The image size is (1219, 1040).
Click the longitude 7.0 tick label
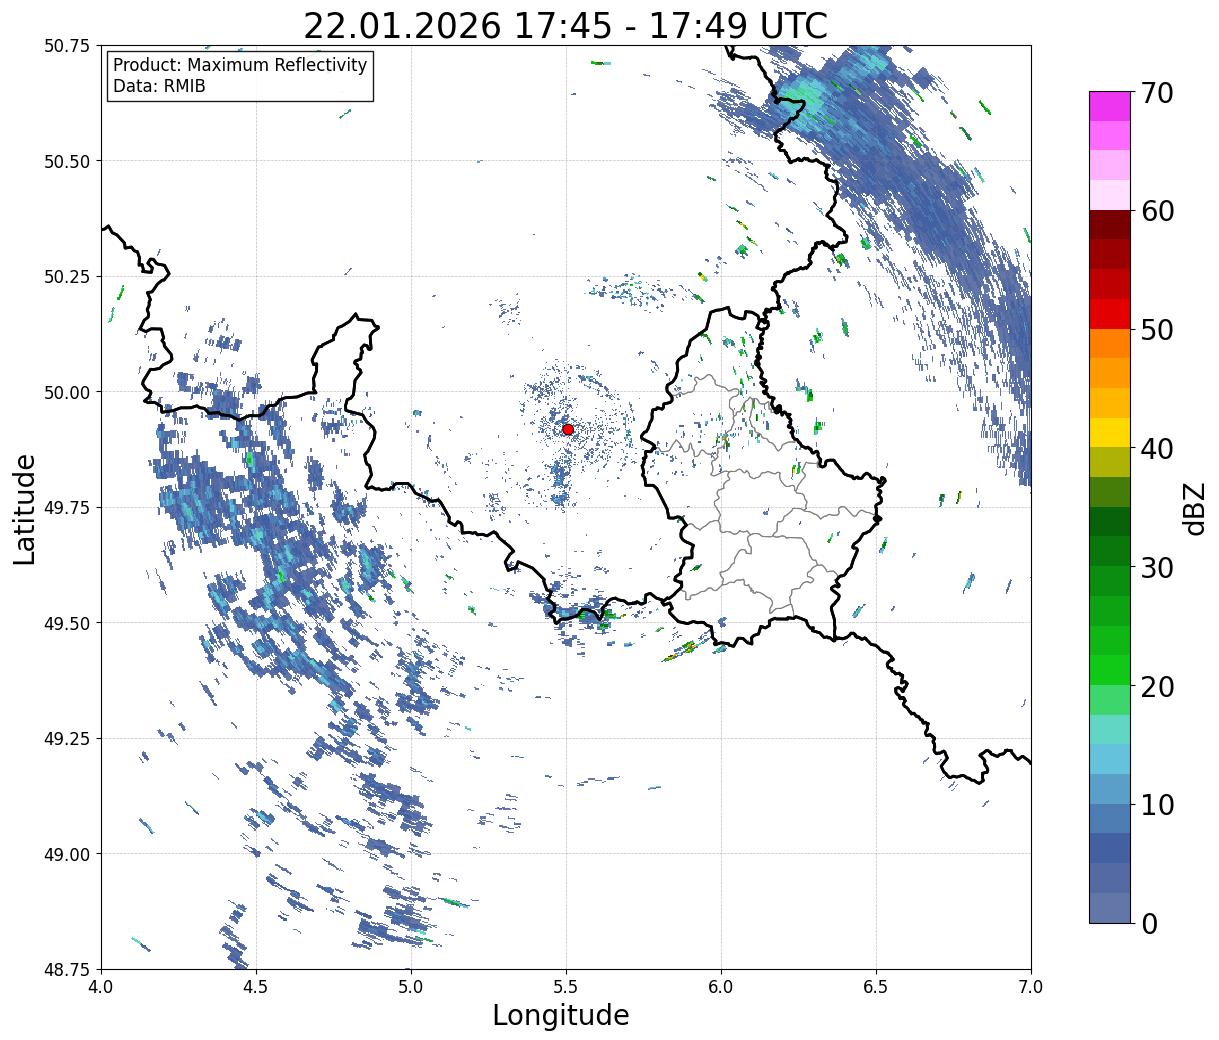(x=1031, y=987)
